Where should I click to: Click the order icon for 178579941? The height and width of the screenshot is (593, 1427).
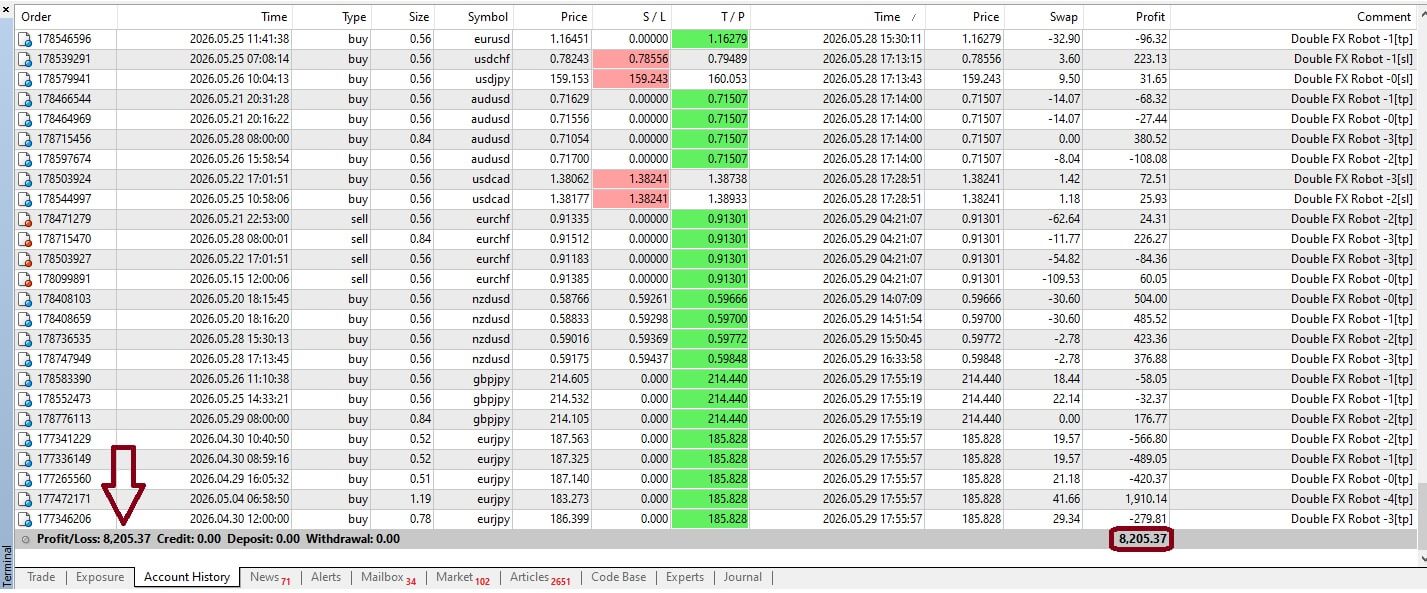coord(26,79)
